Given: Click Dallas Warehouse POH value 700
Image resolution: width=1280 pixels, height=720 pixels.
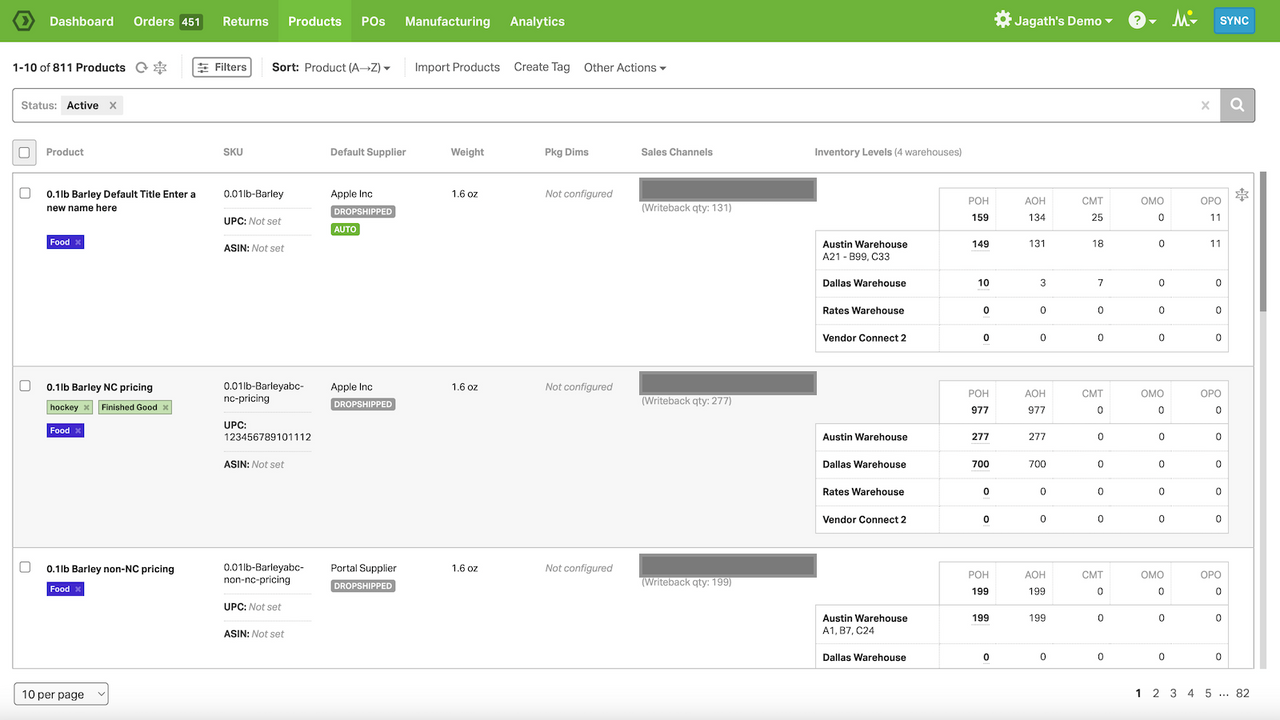Looking at the screenshot, I should point(980,464).
